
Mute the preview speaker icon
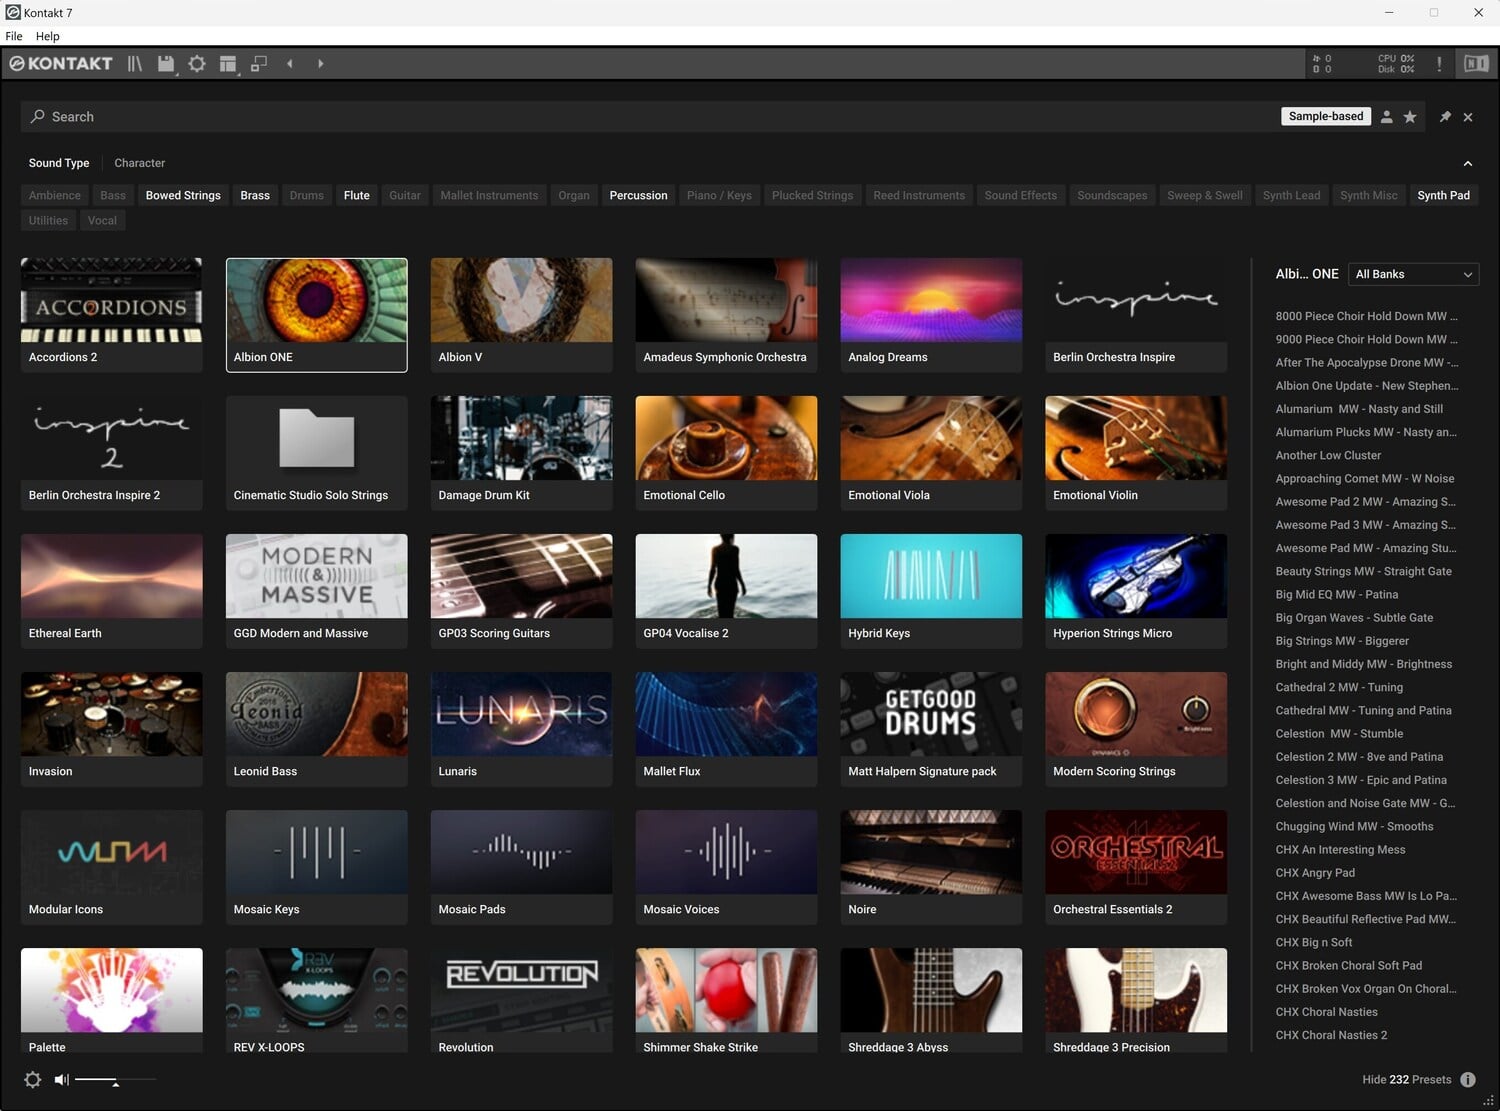61,1080
